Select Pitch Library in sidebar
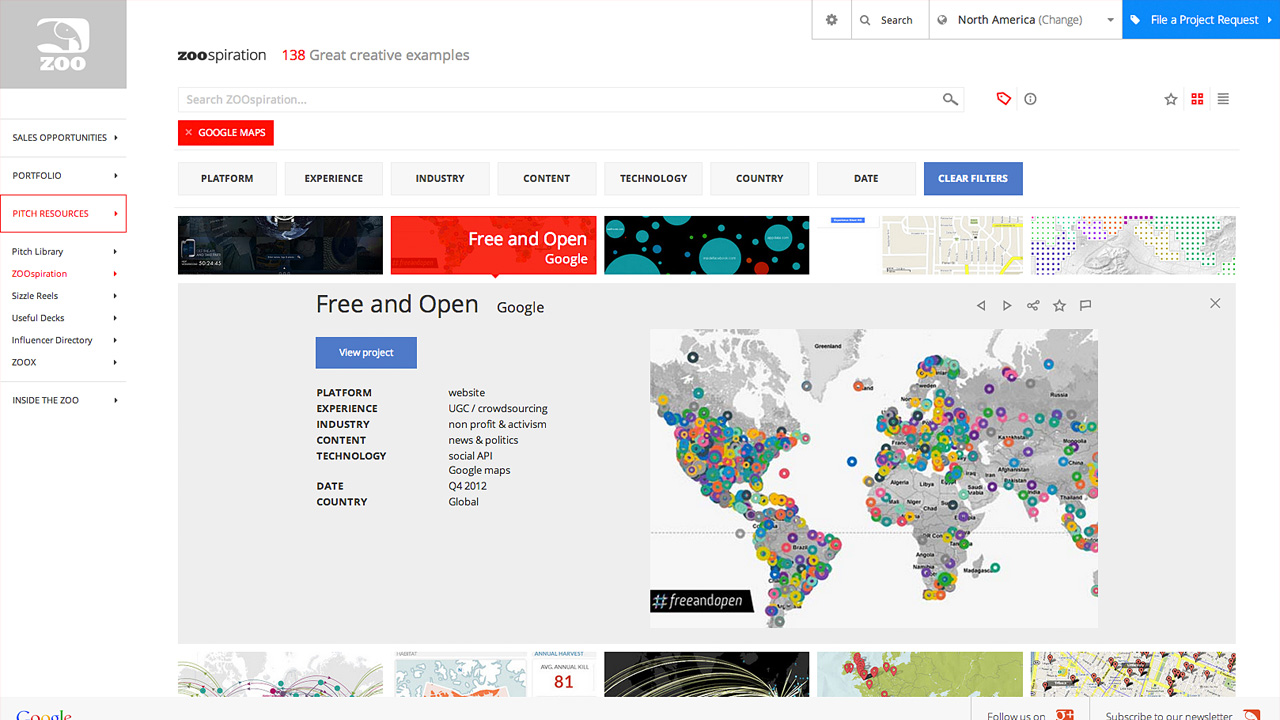Viewport: 1280px width, 720px height. [38, 252]
